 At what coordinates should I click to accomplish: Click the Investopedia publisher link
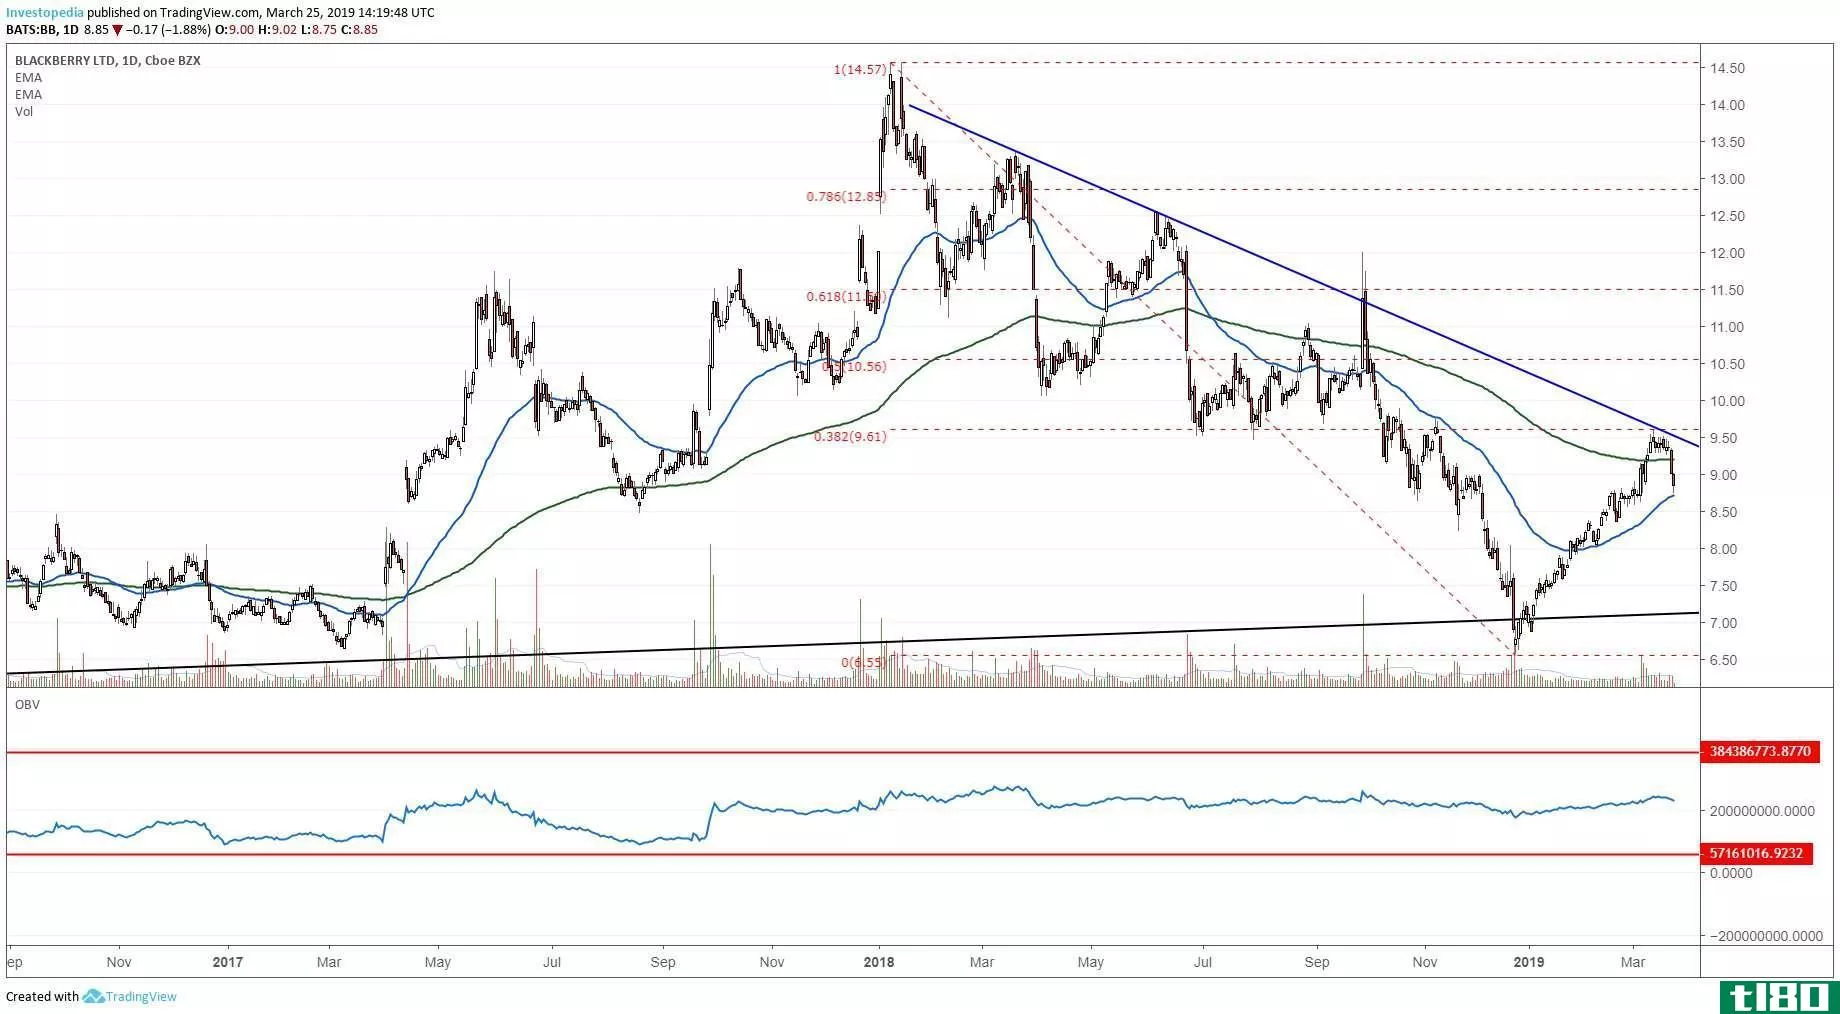tap(44, 12)
